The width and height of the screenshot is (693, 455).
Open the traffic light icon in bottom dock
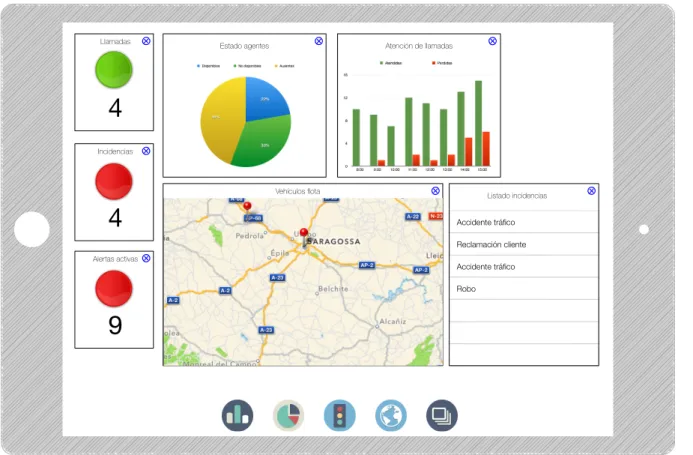pos(339,415)
